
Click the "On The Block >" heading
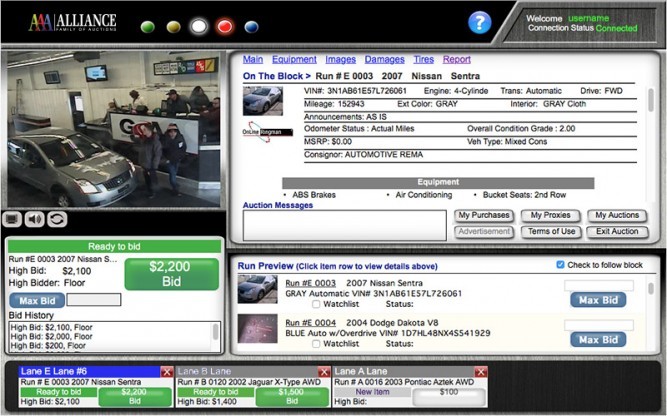276,76
